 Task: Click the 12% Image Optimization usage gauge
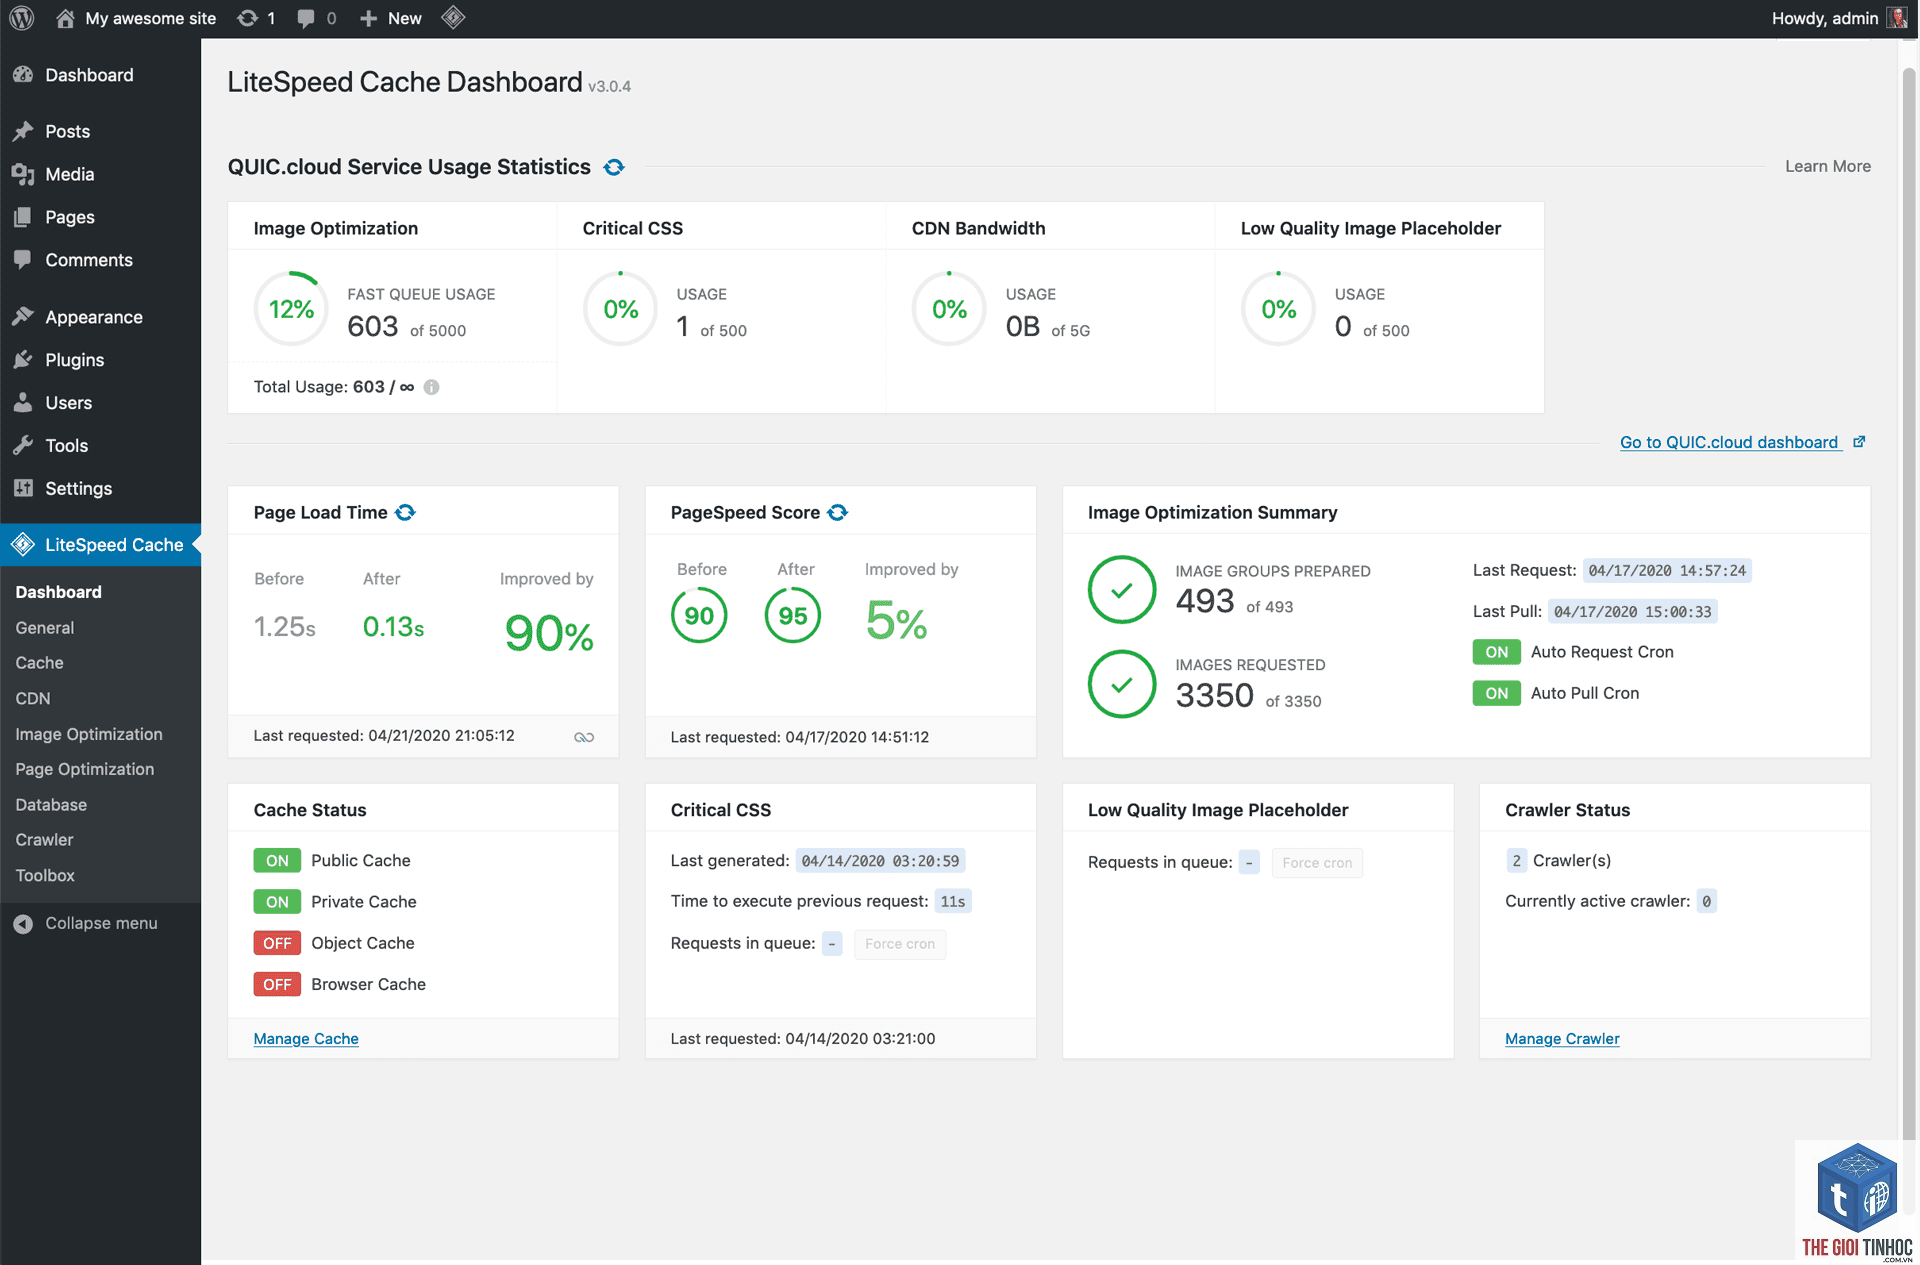pyautogui.click(x=291, y=309)
